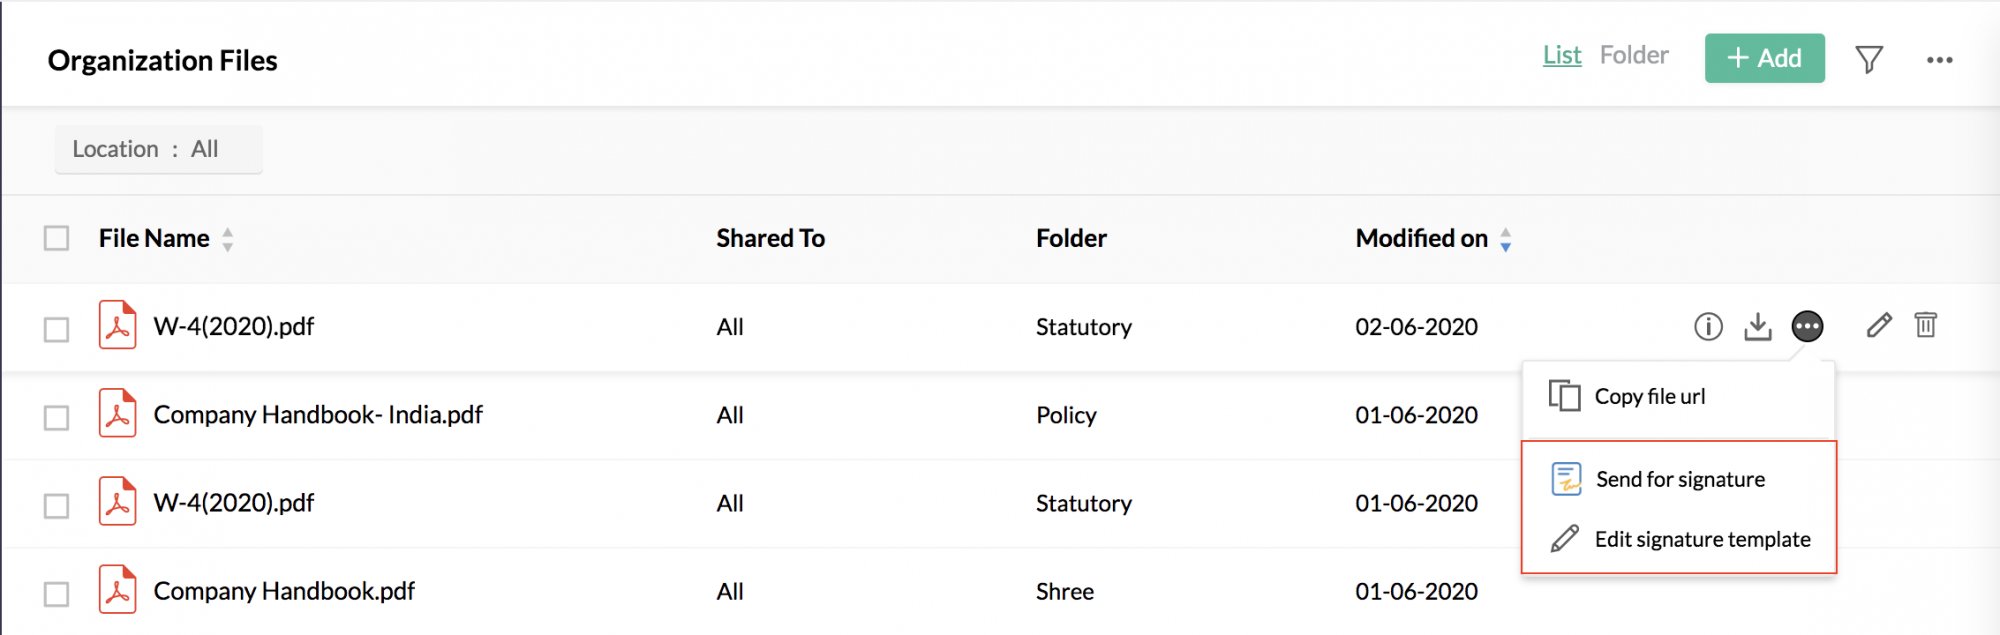Sort by File Name arrows
2000x635 pixels.
coord(228,239)
